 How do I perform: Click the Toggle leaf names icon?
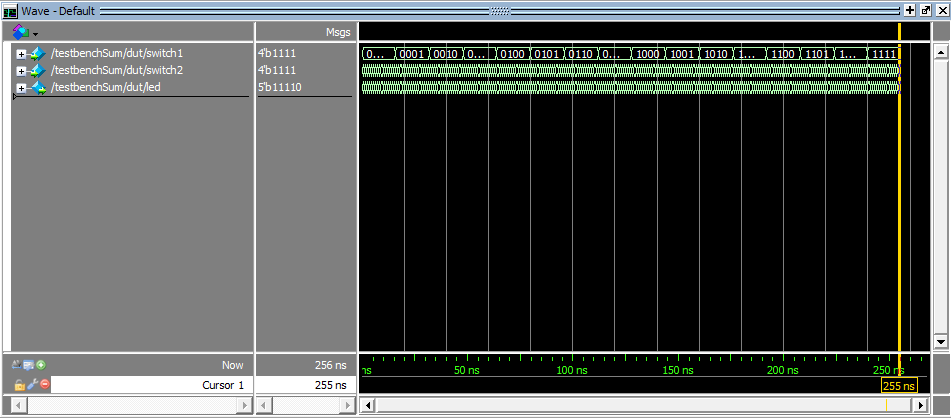(x=17, y=366)
